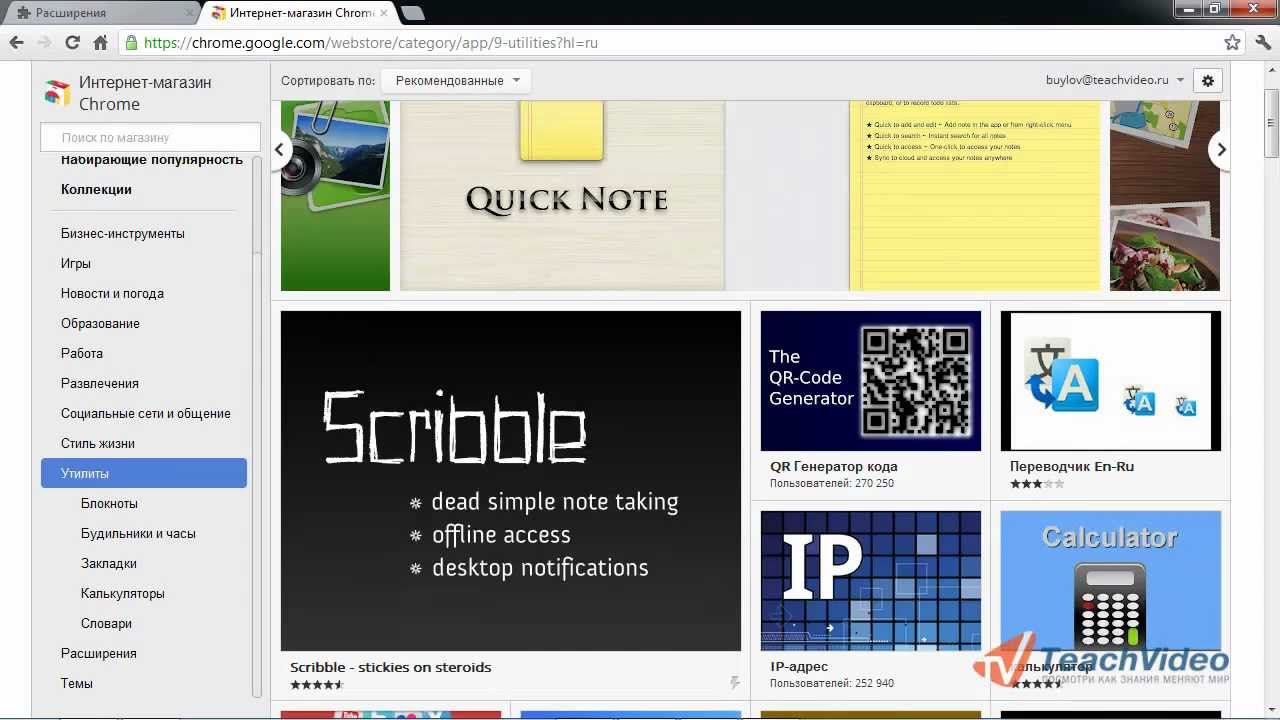Click the Переводчик En-Ru title text
This screenshot has width=1280, height=720.
tap(1072, 467)
